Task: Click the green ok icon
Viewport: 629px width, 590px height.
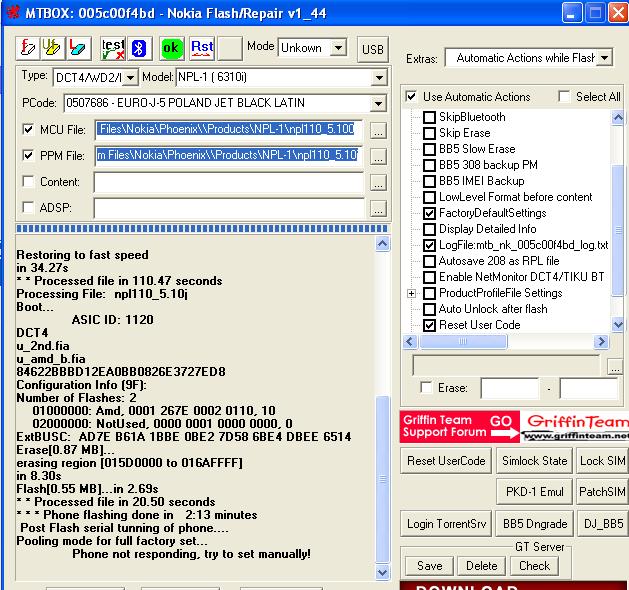Action: pos(172,48)
